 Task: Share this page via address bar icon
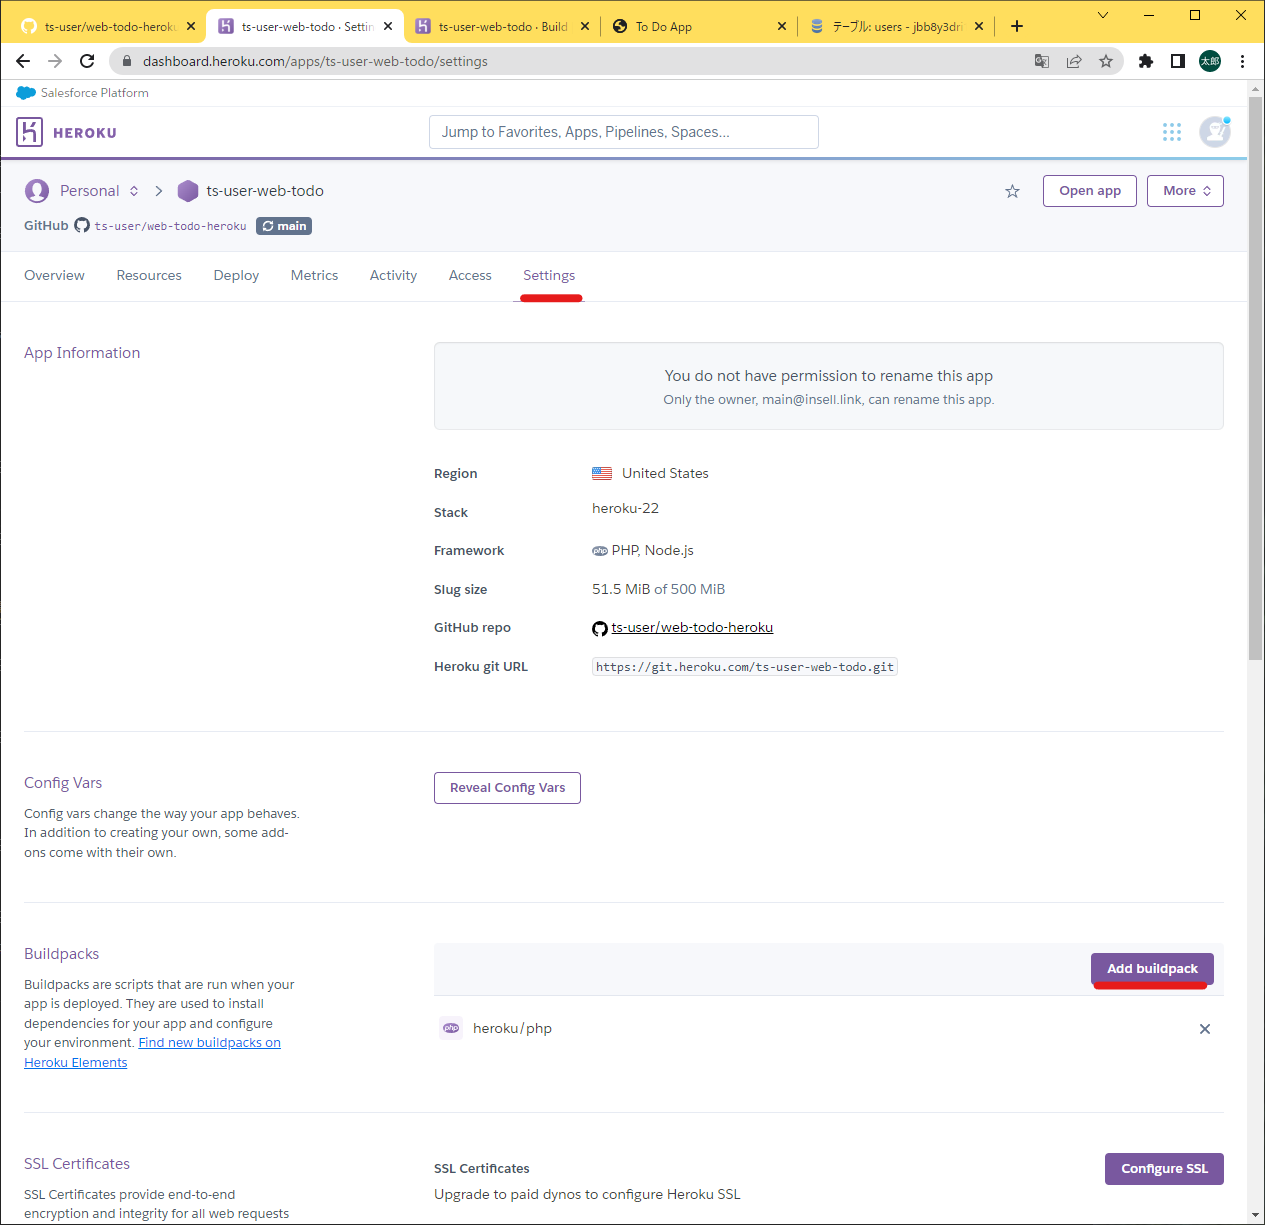click(x=1074, y=61)
